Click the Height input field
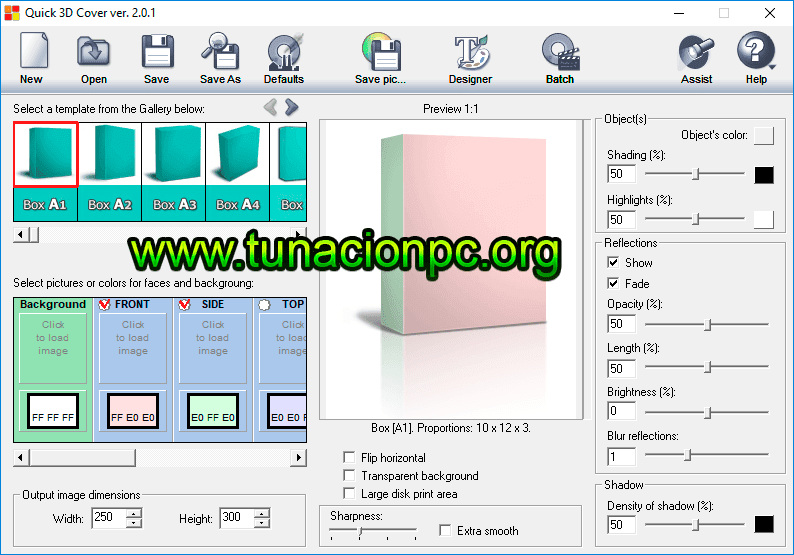794x555 pixels. click(237, 518)
